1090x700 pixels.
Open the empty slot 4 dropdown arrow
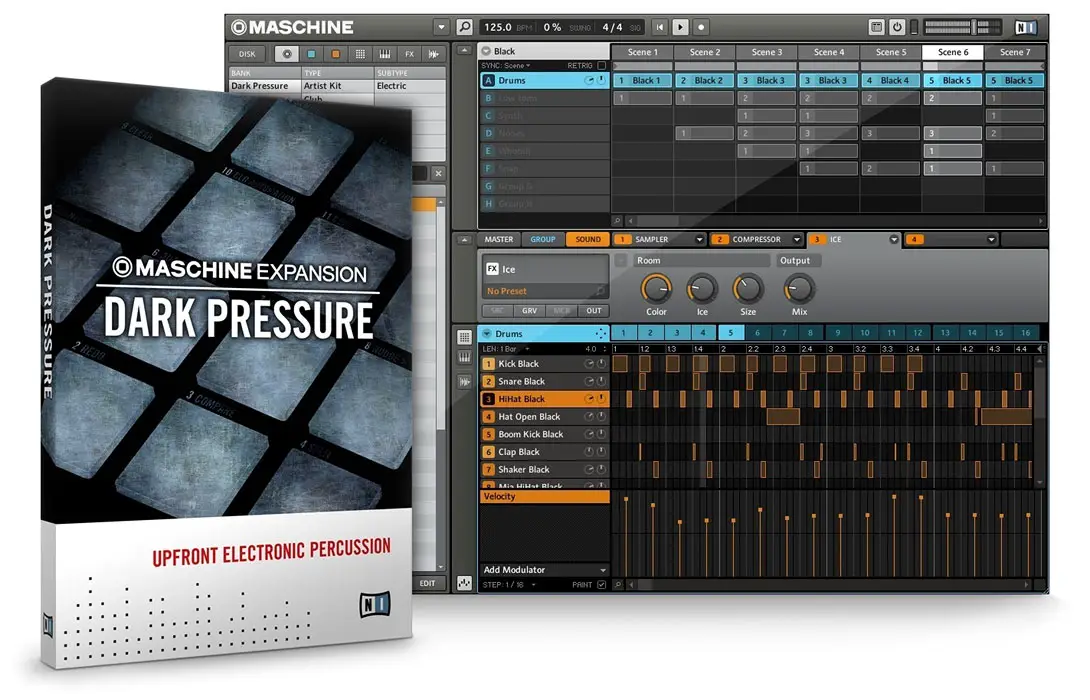[991, 239]
